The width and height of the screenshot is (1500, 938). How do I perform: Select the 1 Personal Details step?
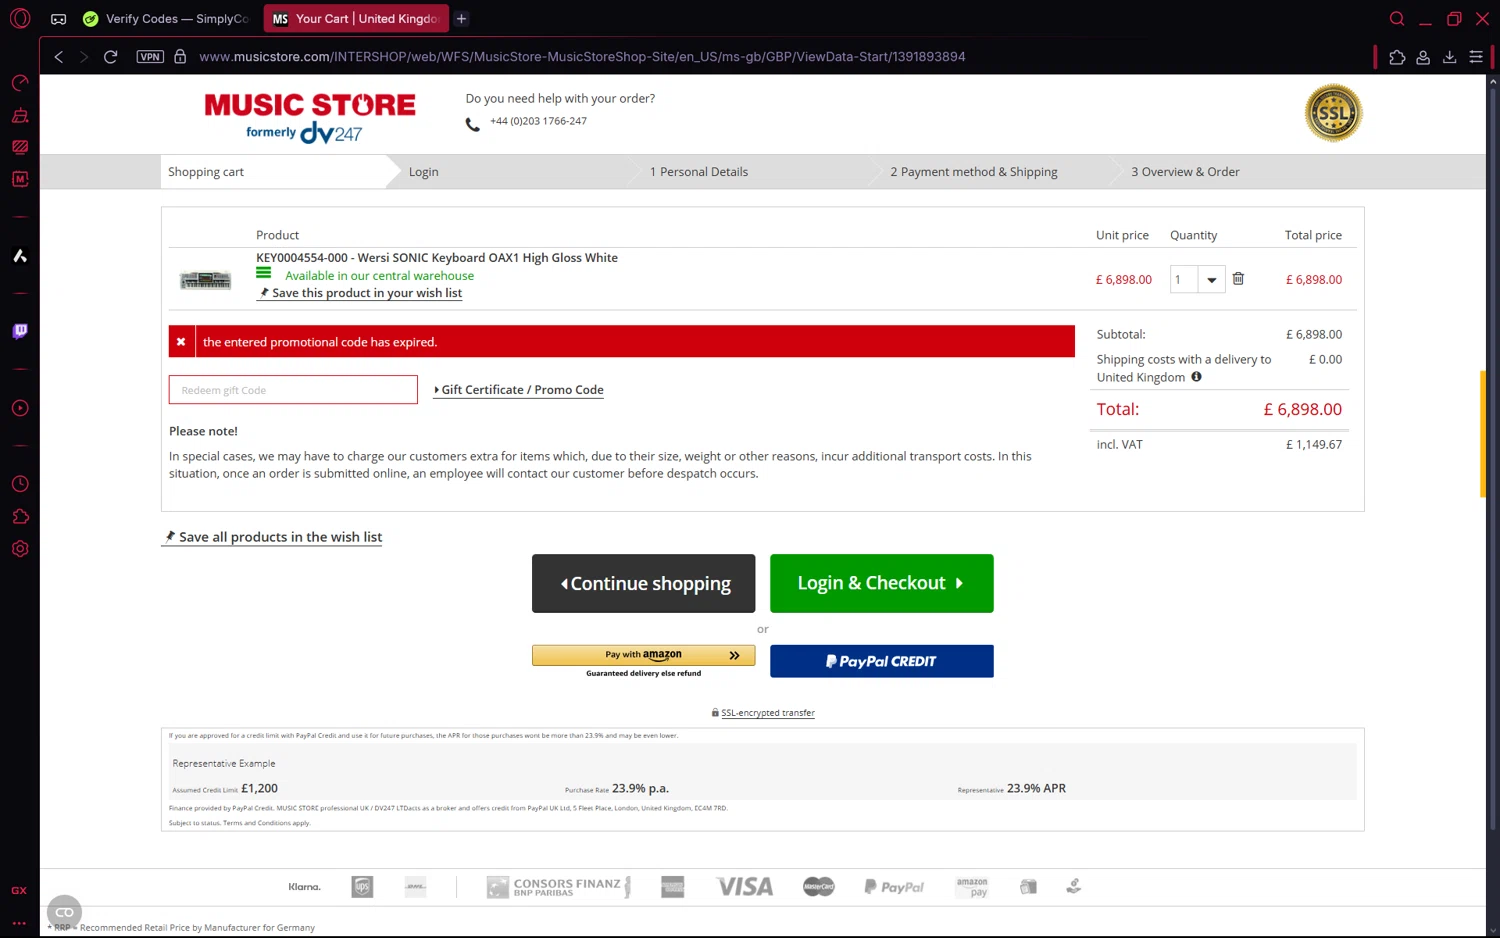point(699,172)
